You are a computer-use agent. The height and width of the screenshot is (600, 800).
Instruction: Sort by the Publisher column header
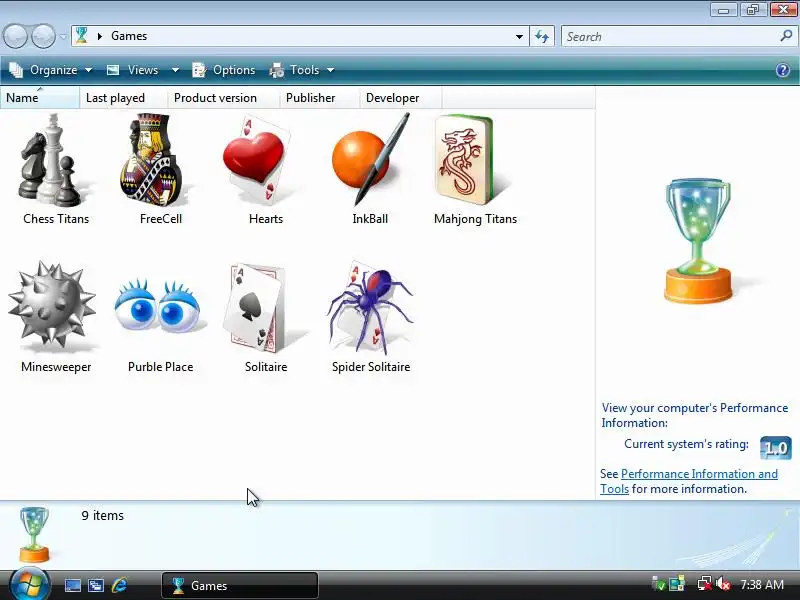point(319,97)
